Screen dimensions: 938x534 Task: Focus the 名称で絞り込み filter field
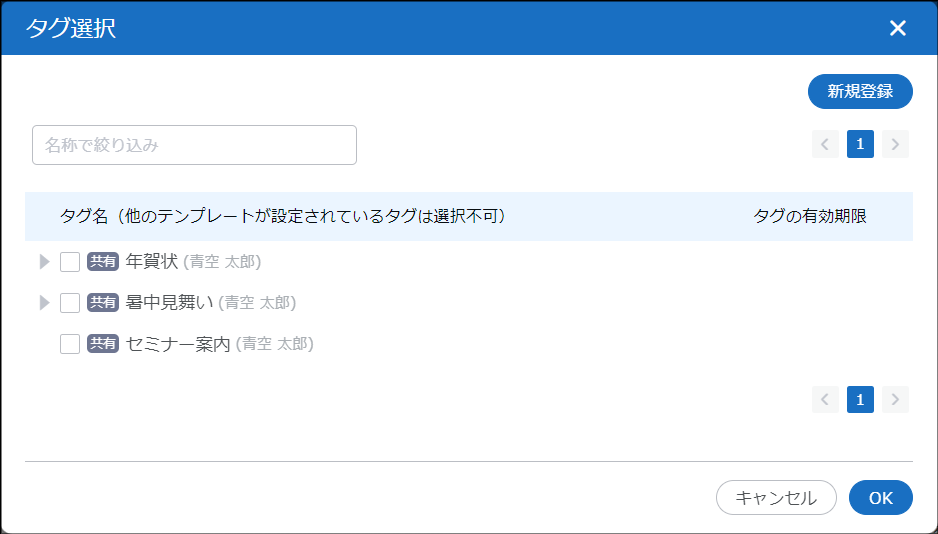[195, 145]
